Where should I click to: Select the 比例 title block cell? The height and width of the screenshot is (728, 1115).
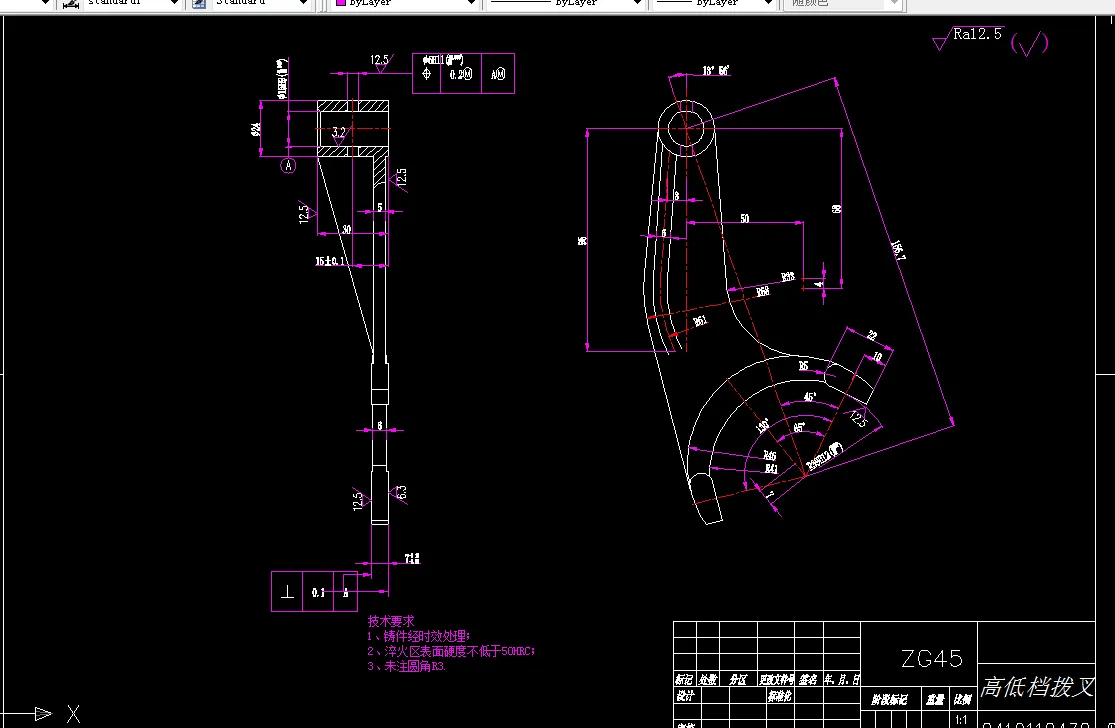point(962,700)
